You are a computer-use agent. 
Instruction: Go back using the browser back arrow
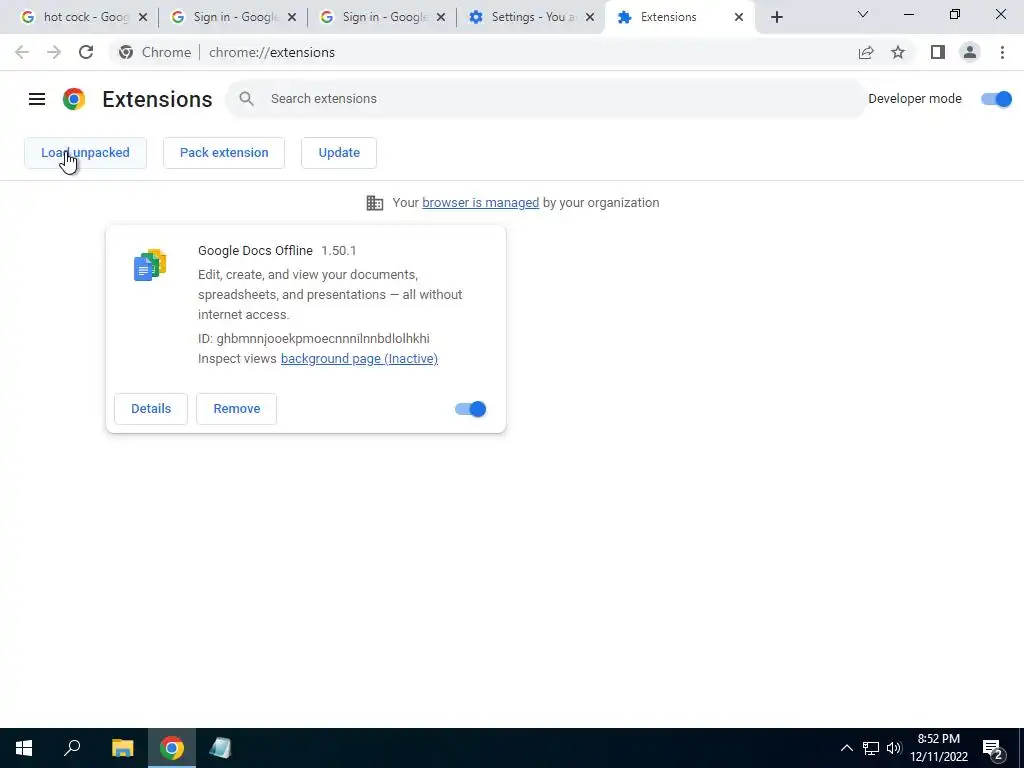coord(22,52)
